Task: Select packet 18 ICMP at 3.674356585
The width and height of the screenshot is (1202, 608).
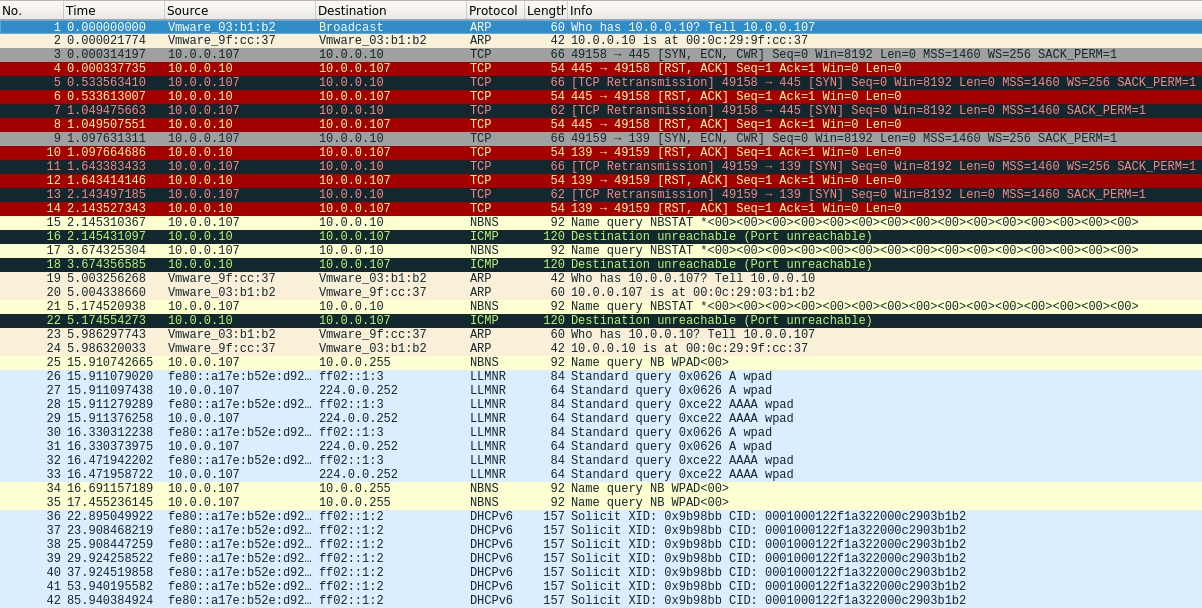Action: pyautogui.click(x=601, y=265)
